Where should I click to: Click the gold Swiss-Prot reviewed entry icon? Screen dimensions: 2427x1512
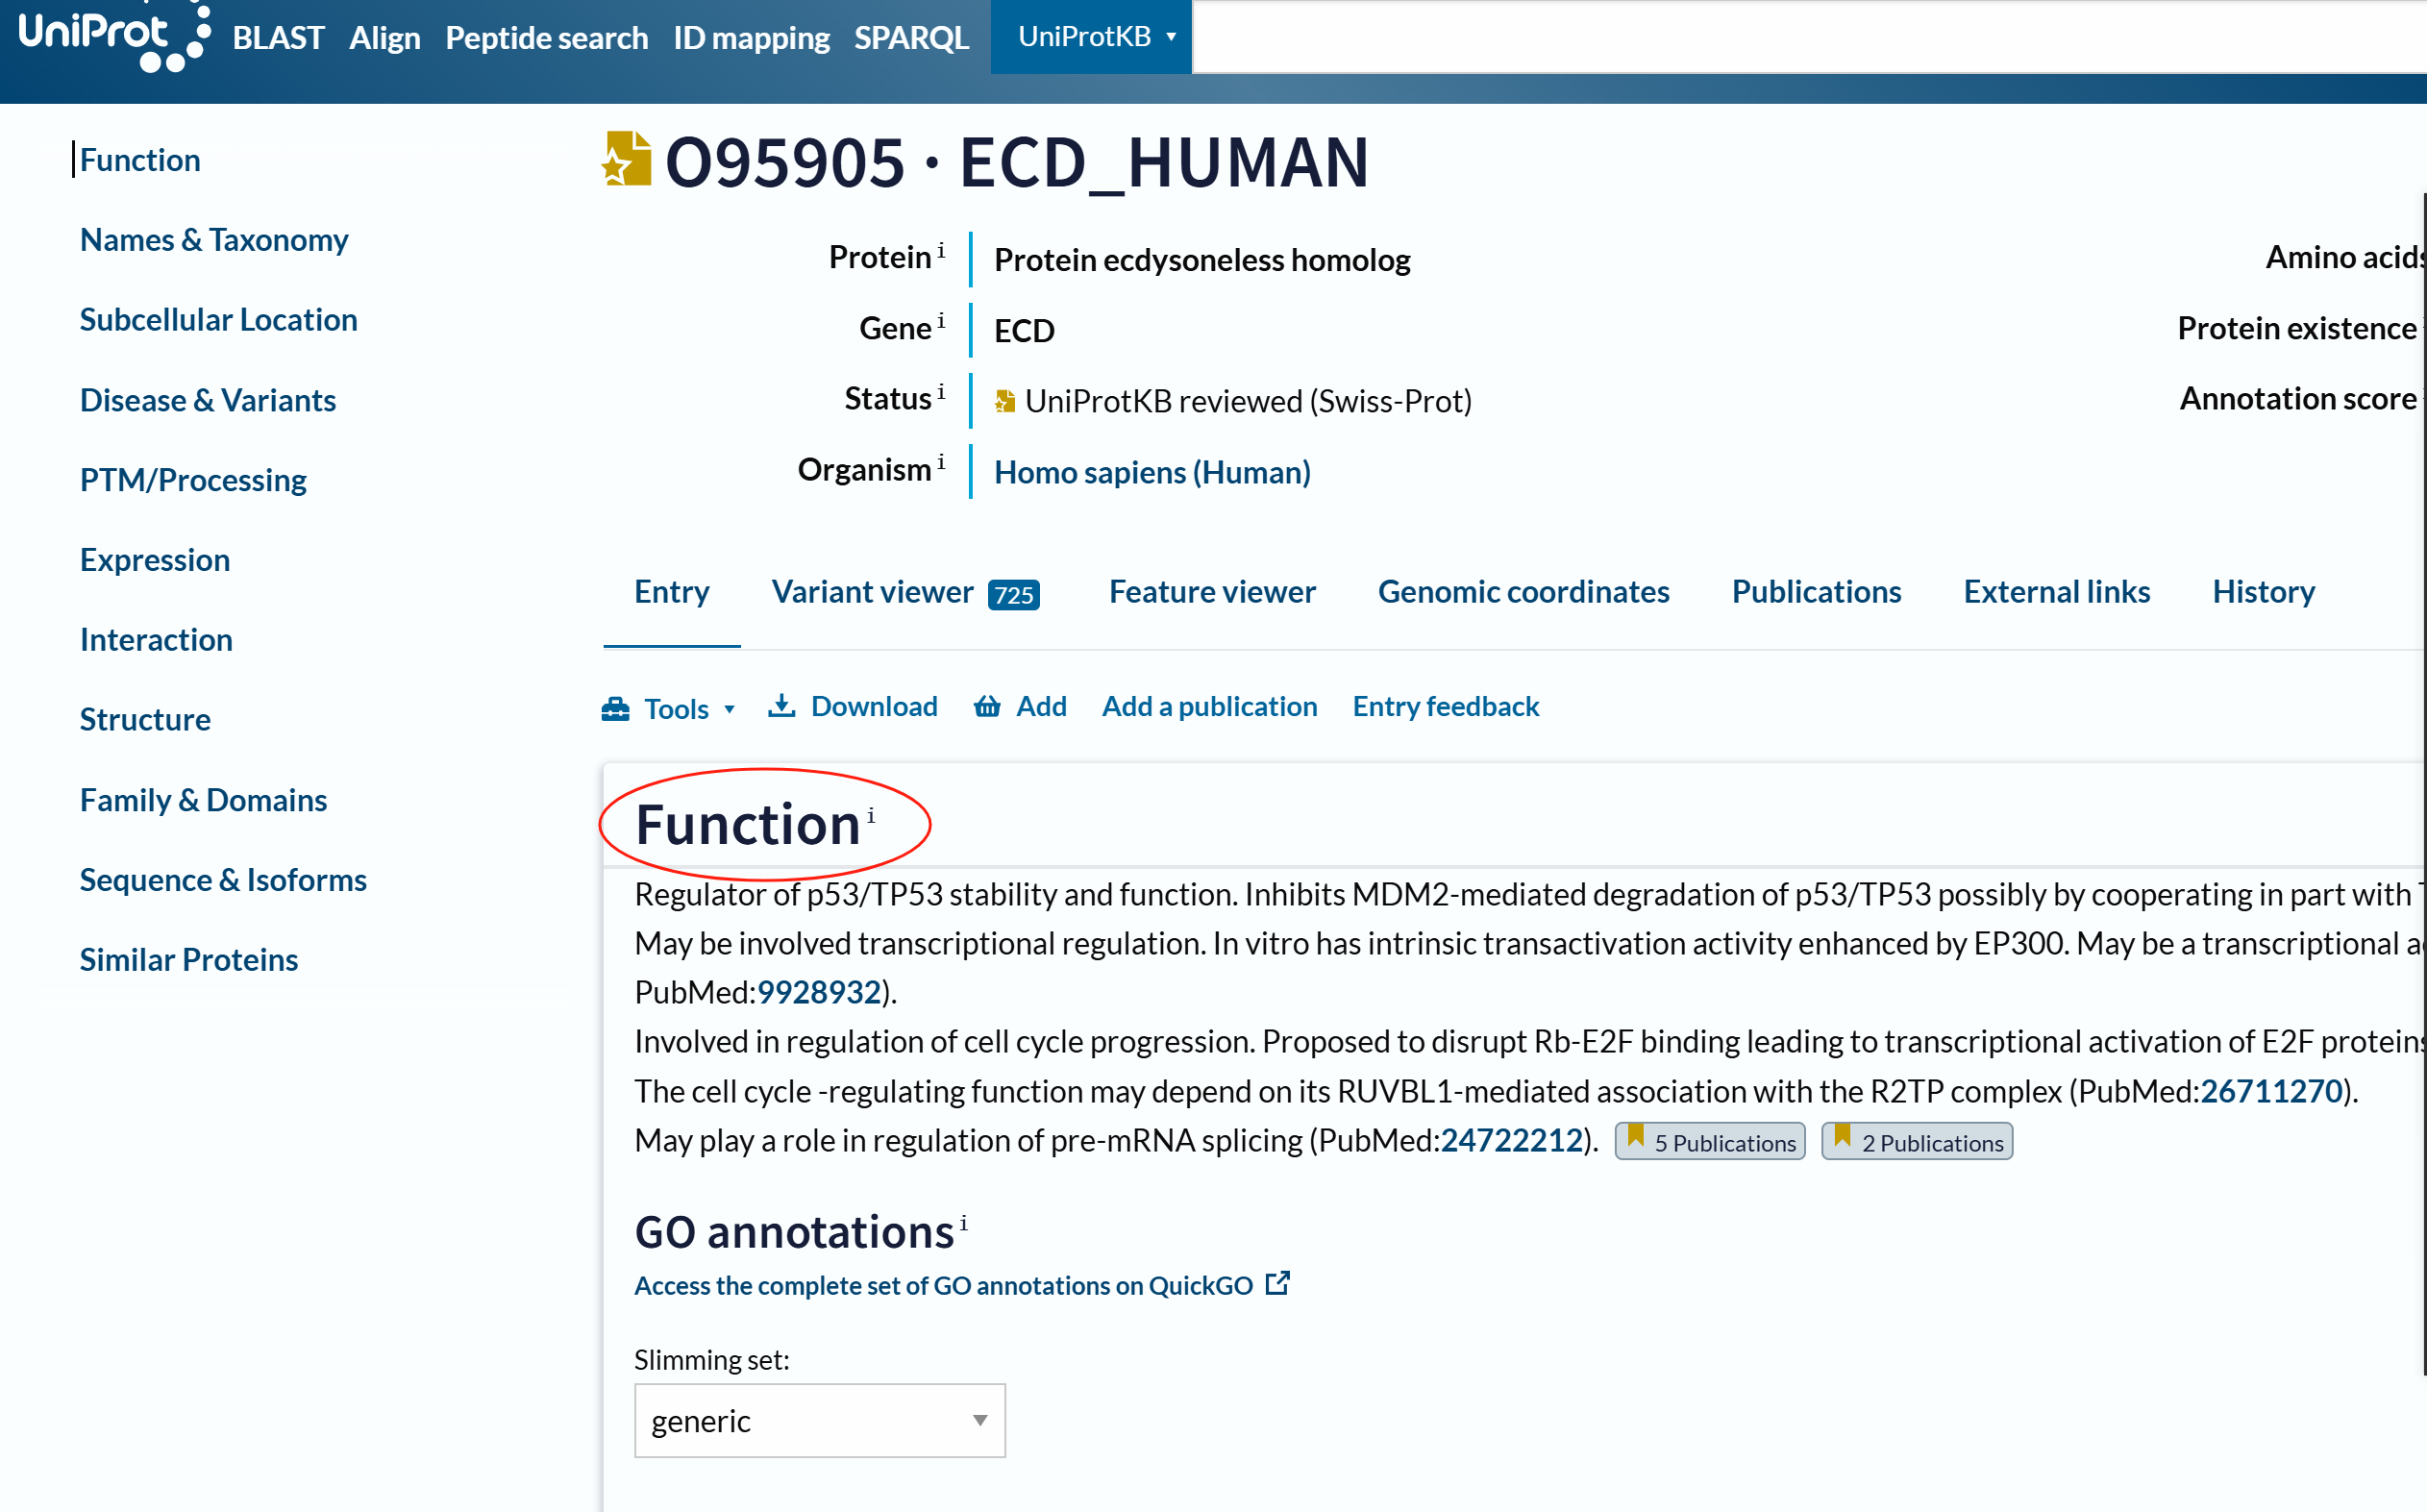pos(627,159)
